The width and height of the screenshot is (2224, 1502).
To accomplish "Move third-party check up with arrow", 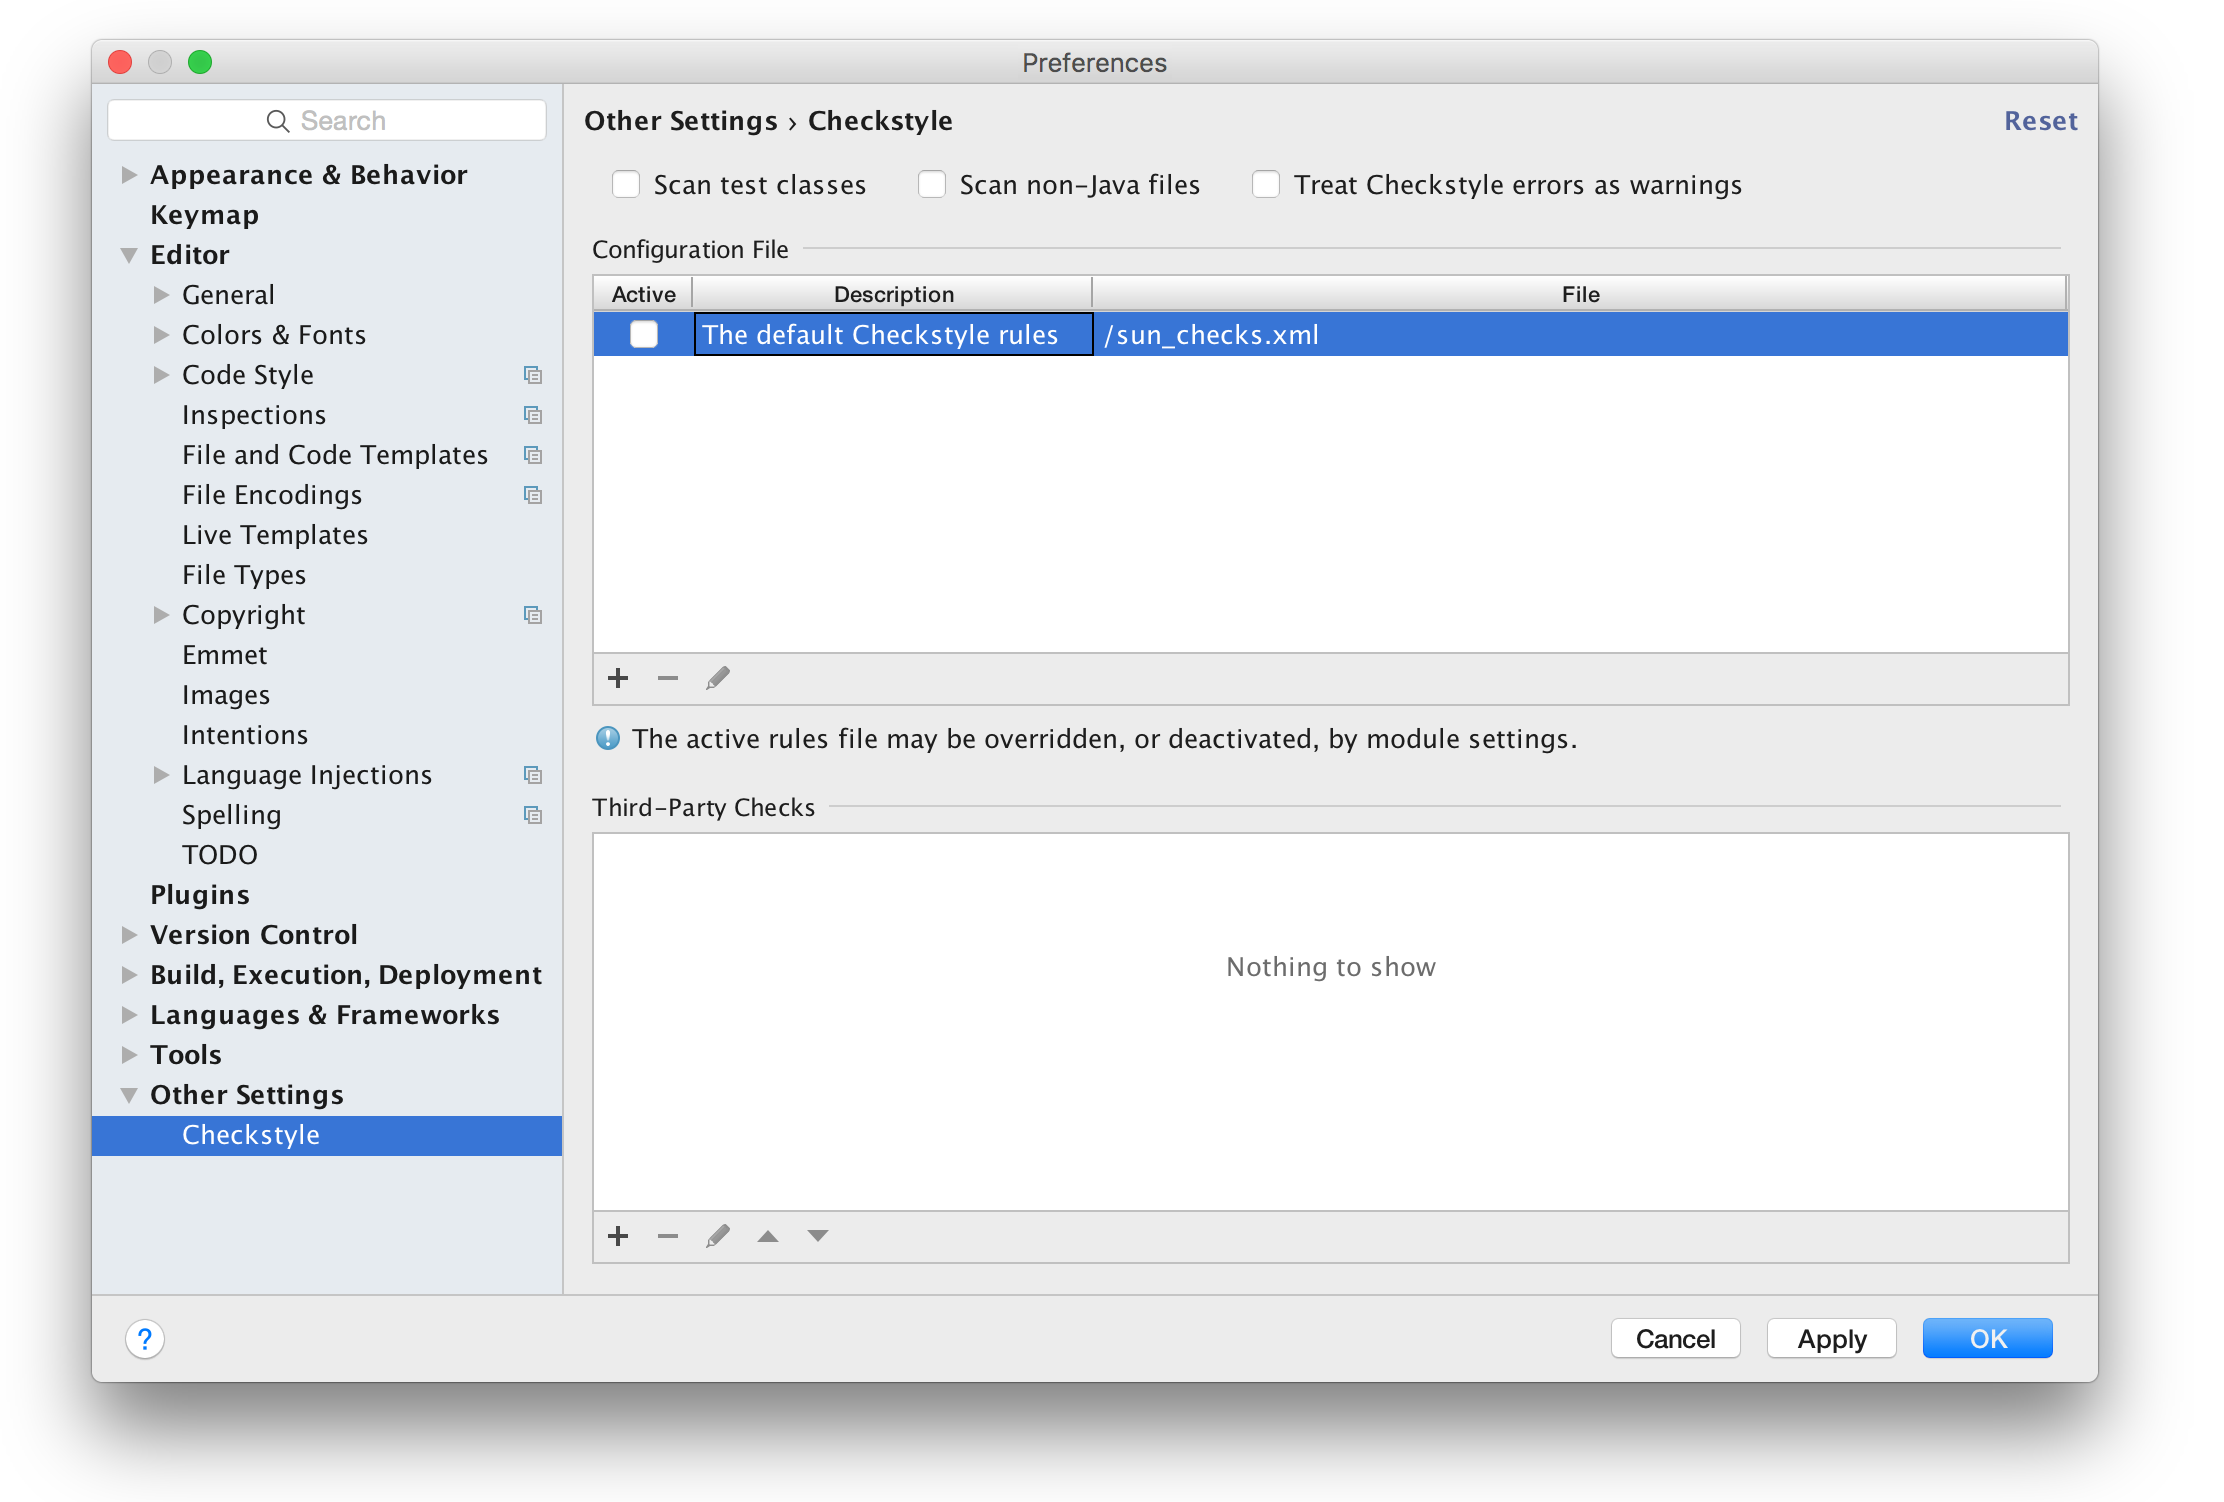I will click(x=768, y=1236).
